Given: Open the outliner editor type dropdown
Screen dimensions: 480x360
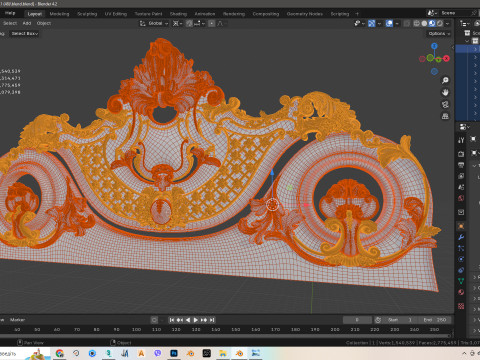Looking at the screenshot, I should (465, 23).
